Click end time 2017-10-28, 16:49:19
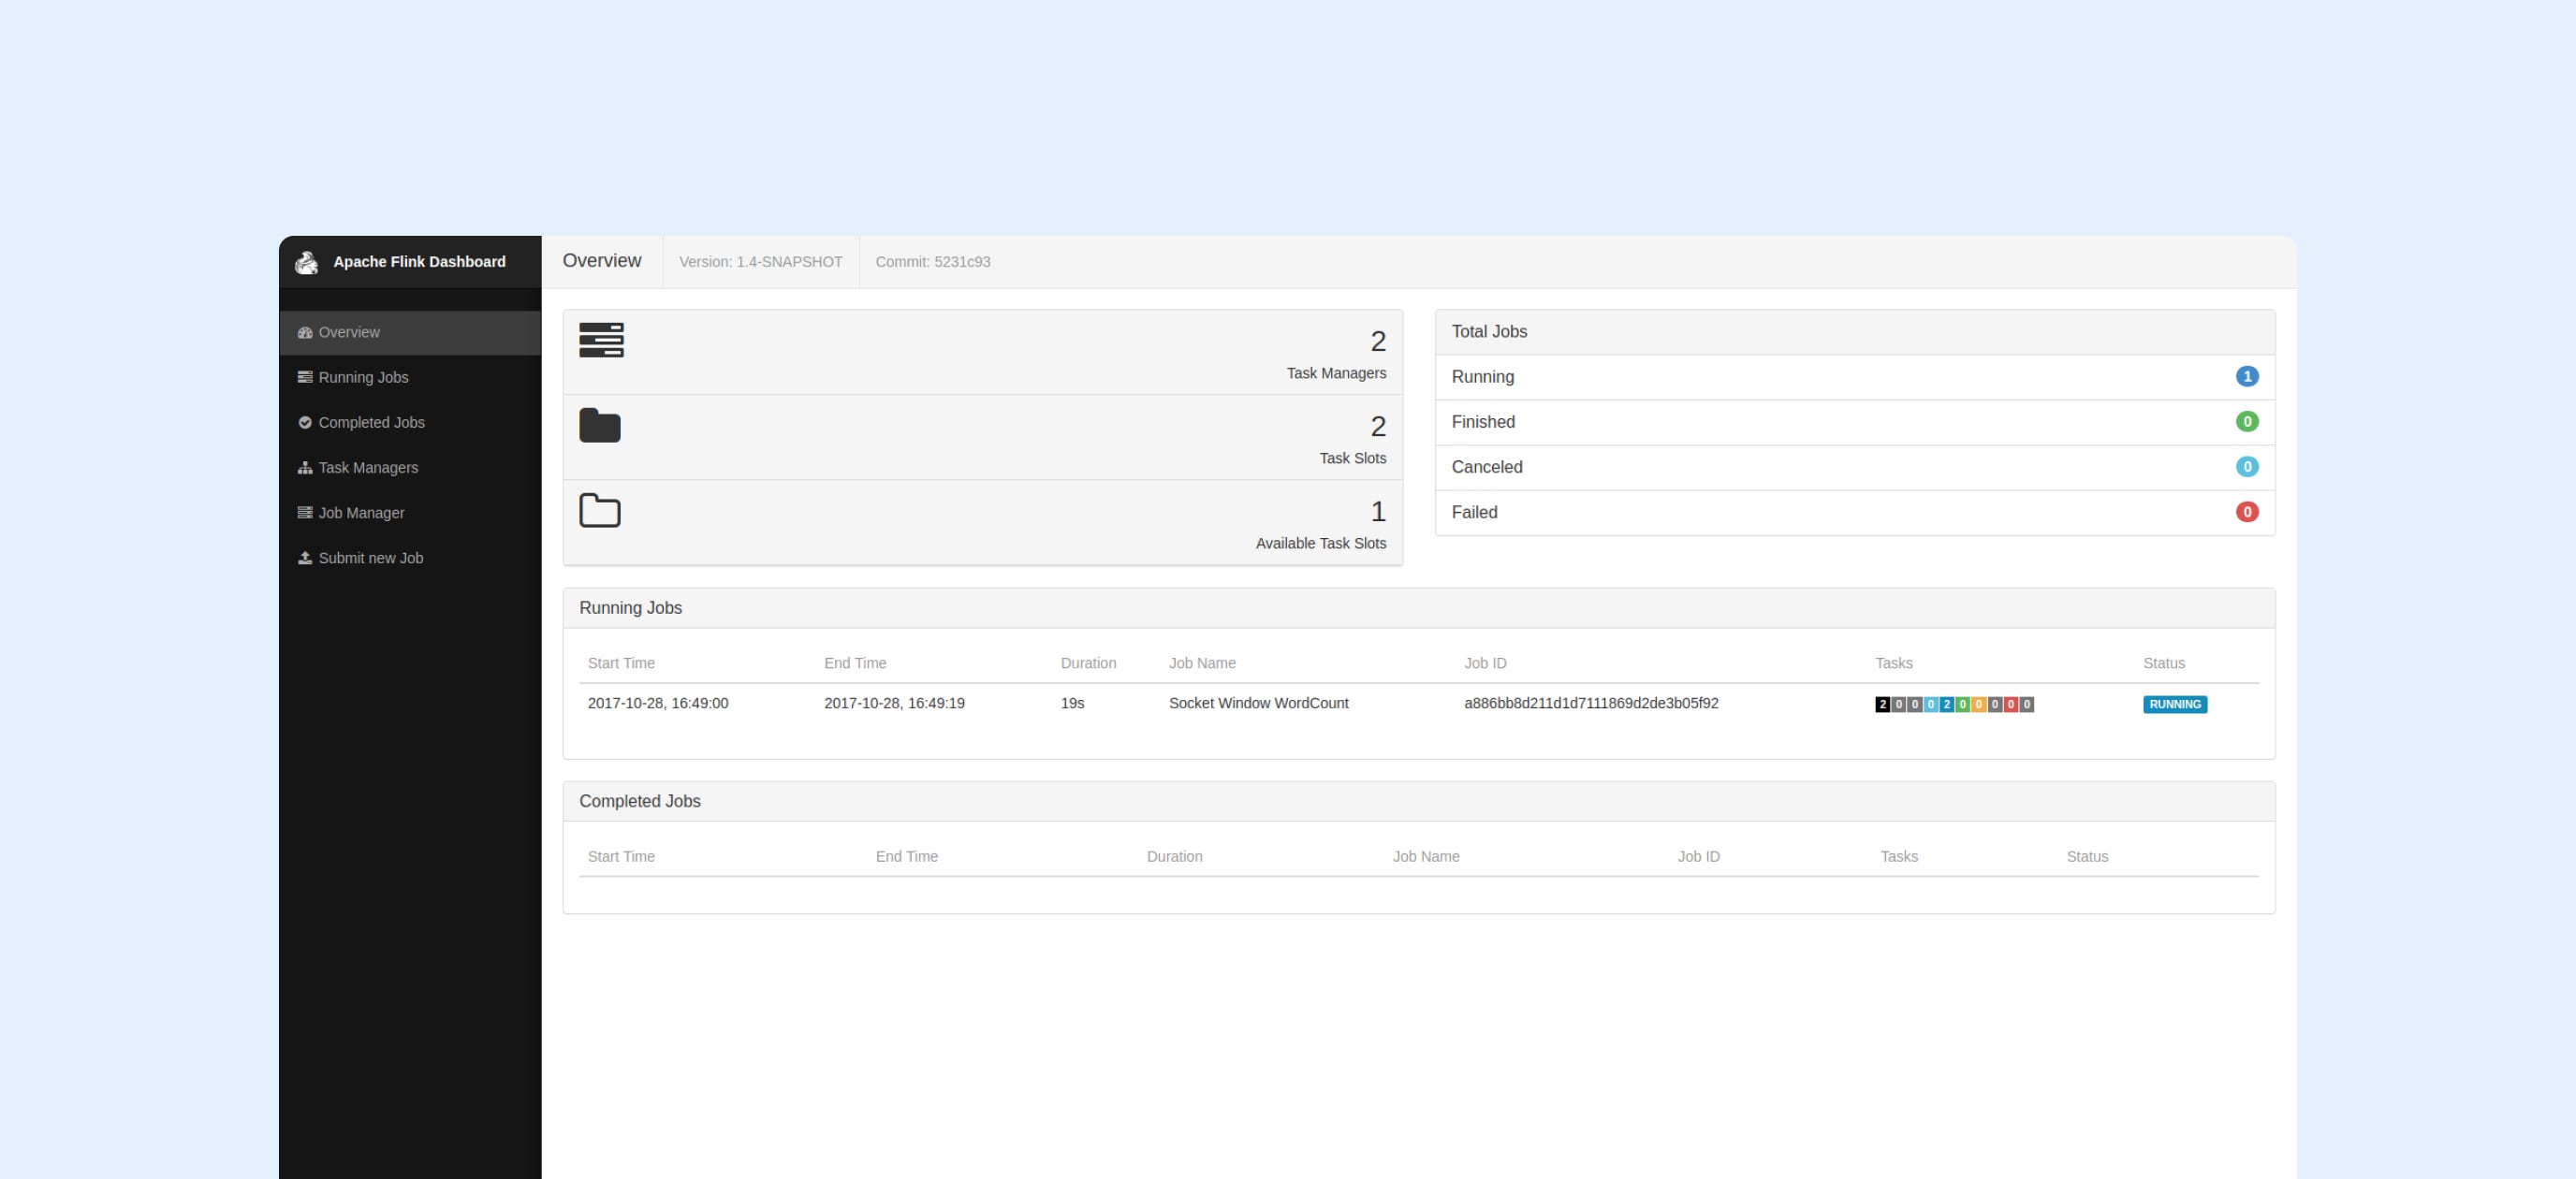2576x1179 pixels. point(894,703)
